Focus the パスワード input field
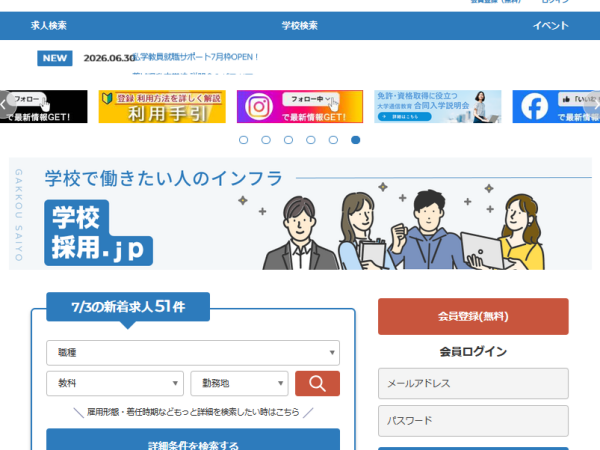600x450 pixels. [473, 421]
